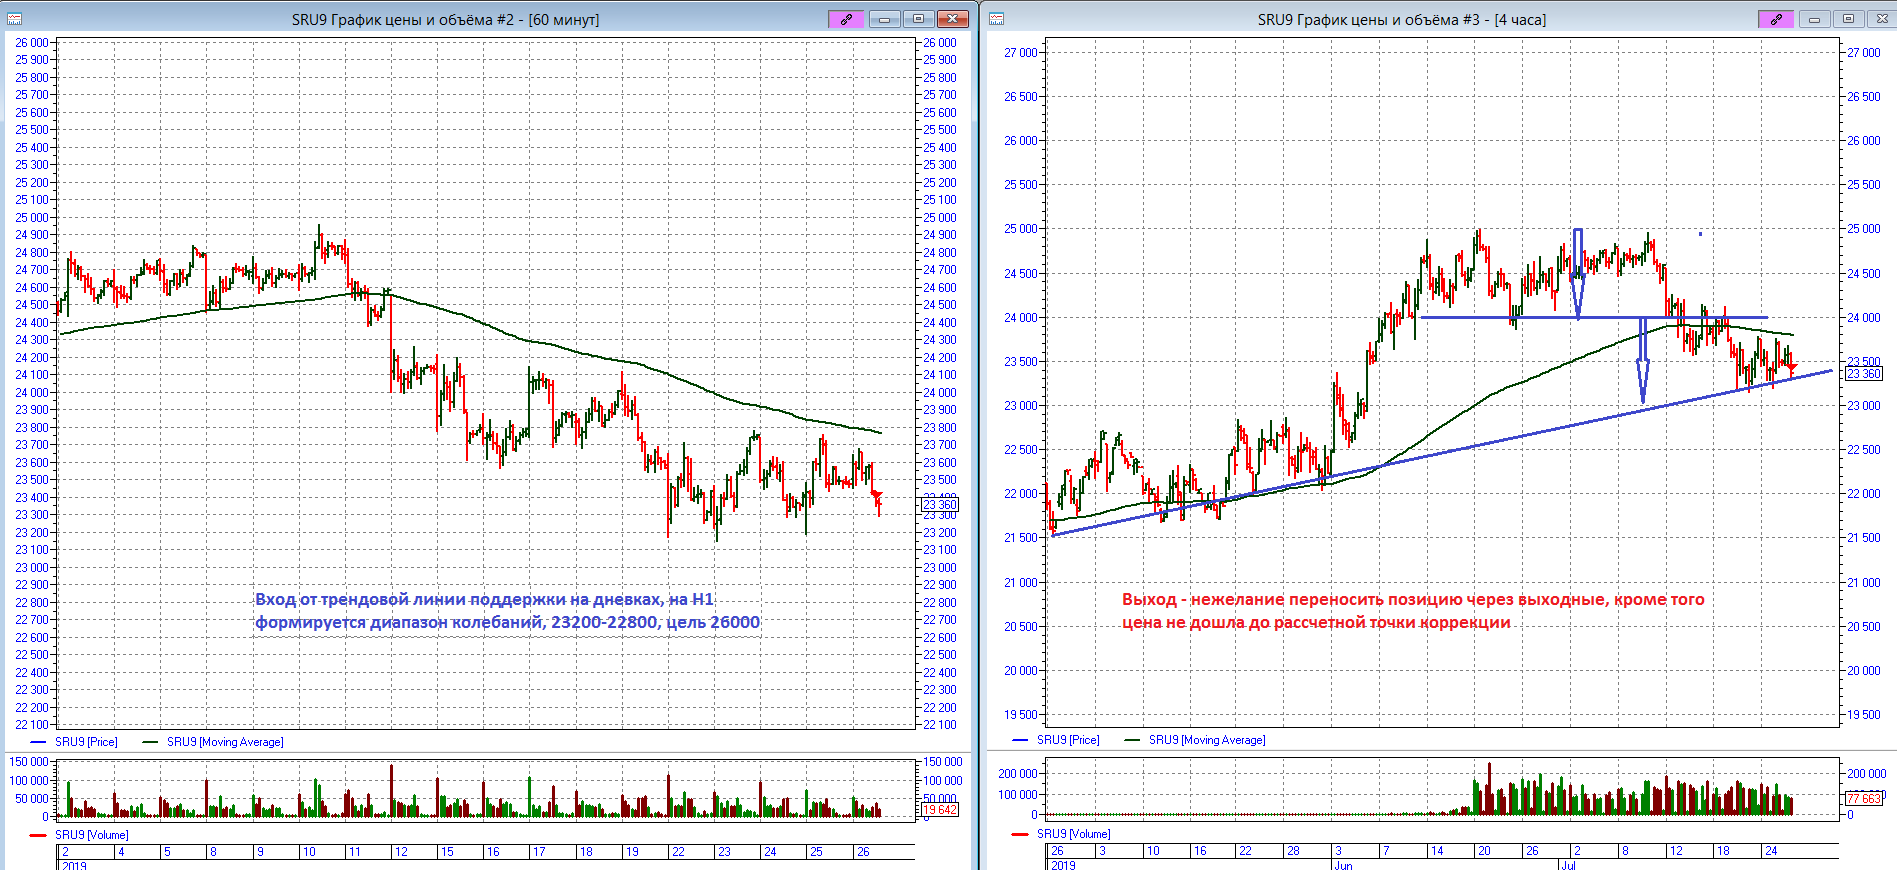The height and width of the screenshot is (870, 1898).
Task: Select SRU9 [Moving Average] legend in the 4-hour chart
Action: pos(1206,740)
